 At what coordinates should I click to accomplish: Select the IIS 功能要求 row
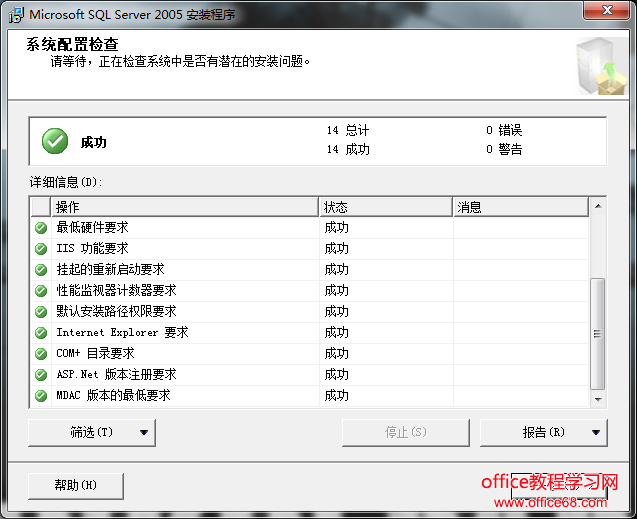tap(310, 249)
